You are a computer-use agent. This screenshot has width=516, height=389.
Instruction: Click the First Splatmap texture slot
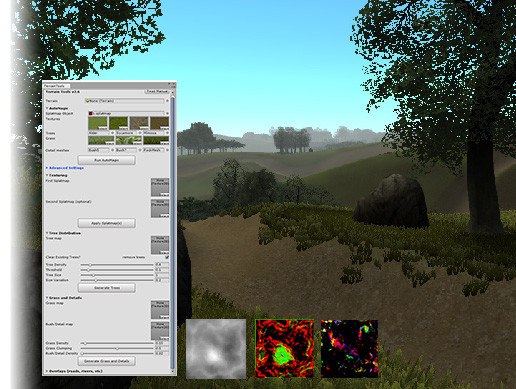coord(160,187)
